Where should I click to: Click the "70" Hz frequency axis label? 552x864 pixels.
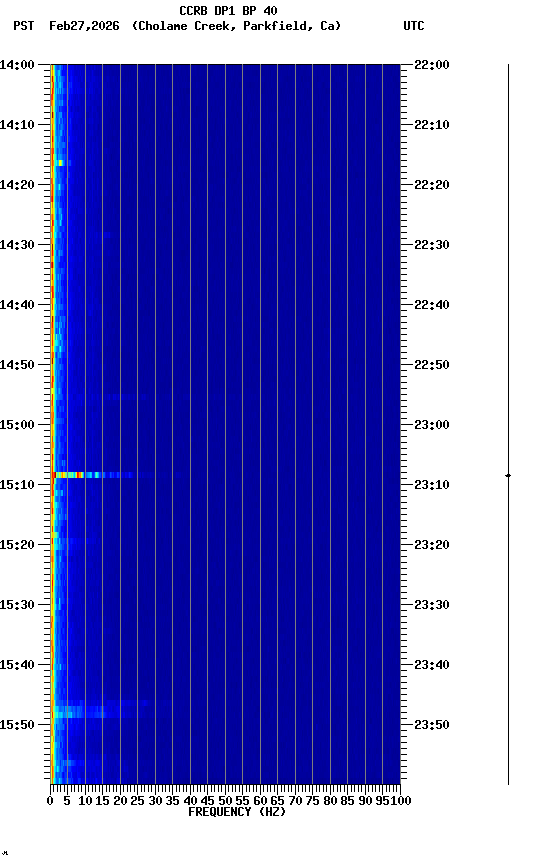[295, 801]
